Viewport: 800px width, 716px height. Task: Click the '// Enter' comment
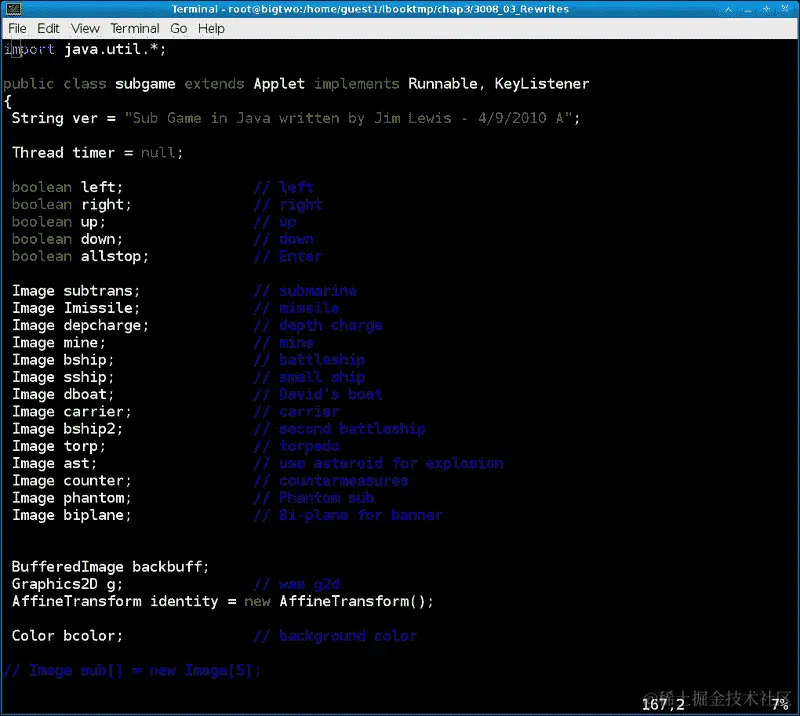288,256
